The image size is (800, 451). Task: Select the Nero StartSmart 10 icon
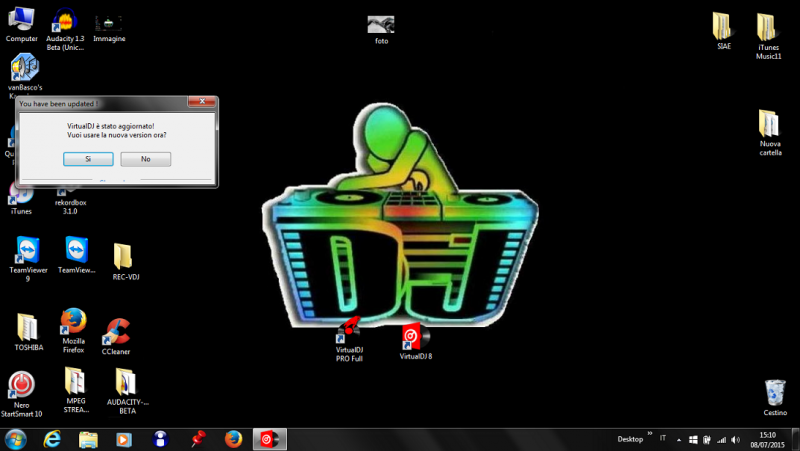21,385
